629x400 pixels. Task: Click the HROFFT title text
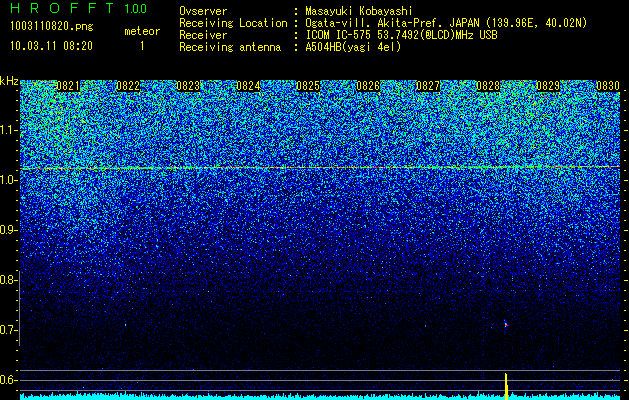click(x=62, y=8)
